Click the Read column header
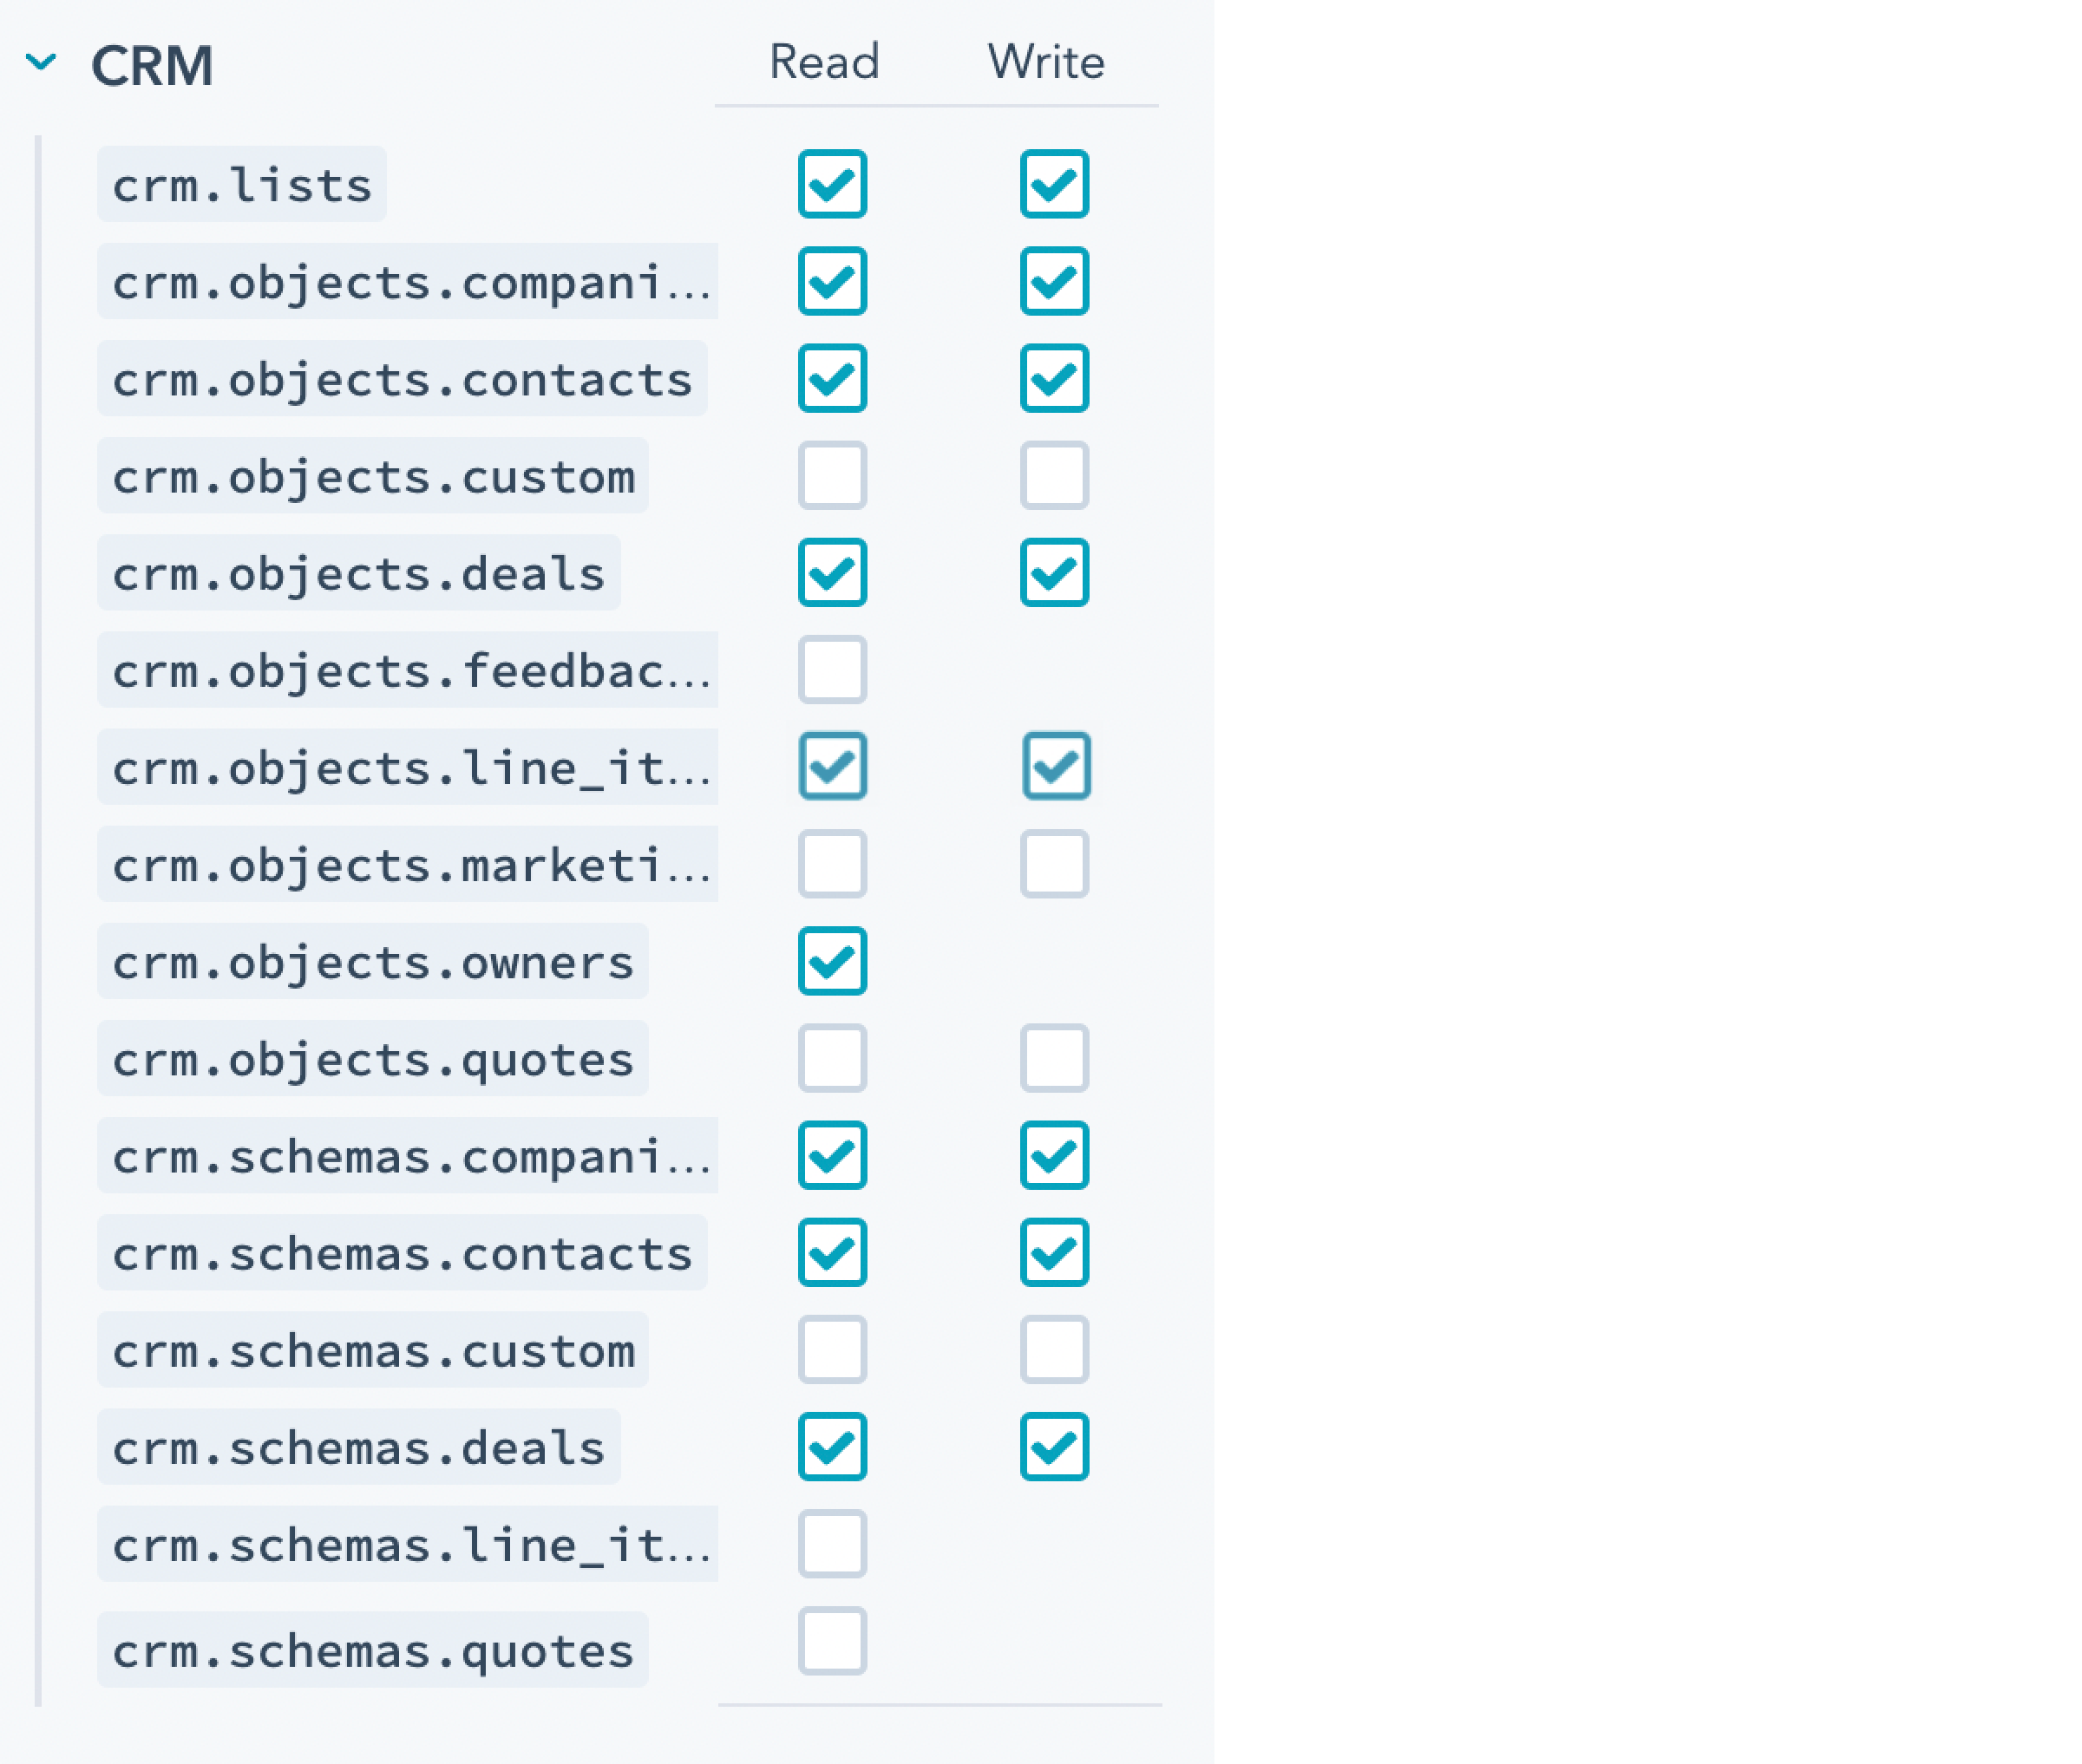The height and width of the screenshot is (1764, 2082). click(824, 62)
